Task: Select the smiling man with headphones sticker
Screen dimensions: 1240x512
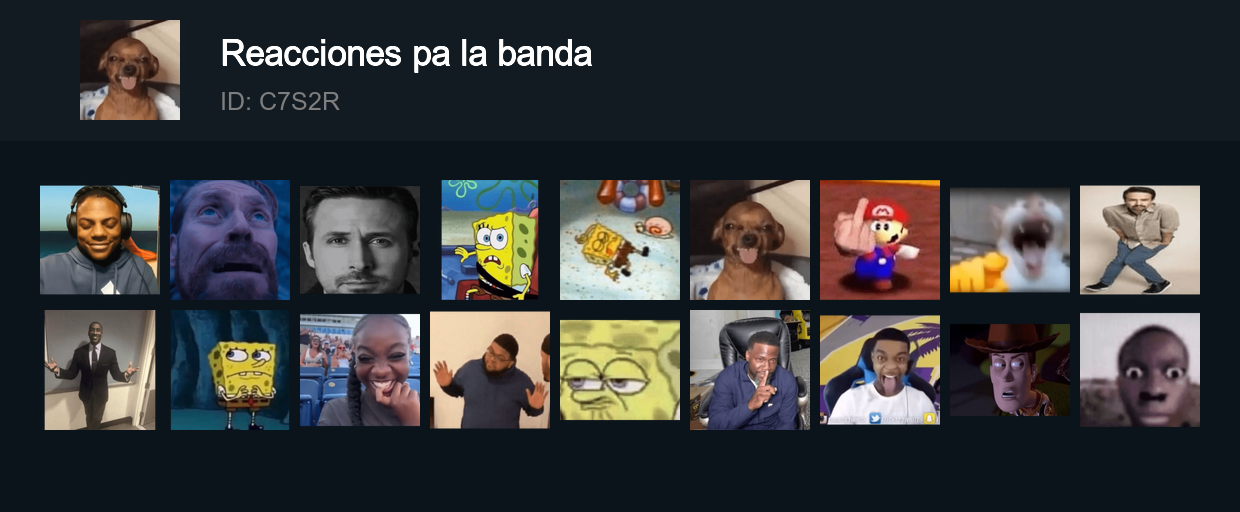Action: (x=100, y=240)
